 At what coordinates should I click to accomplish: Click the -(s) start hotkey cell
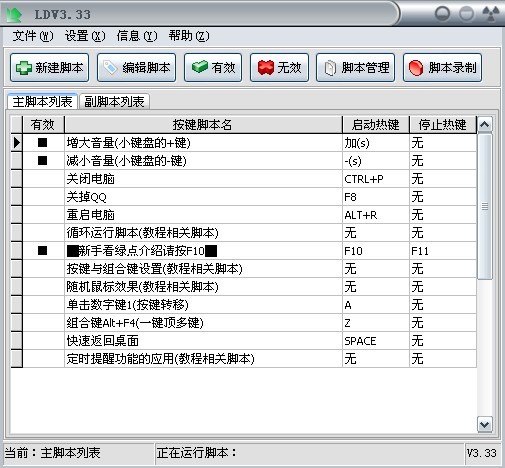tap(376, 161)
